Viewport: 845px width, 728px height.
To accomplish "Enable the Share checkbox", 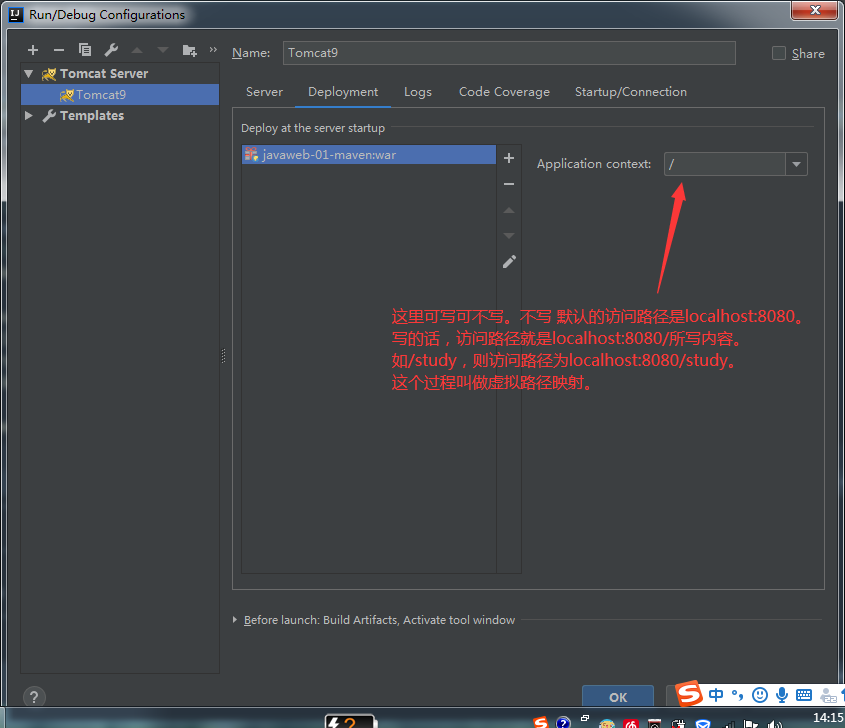I will click(779, 53).
